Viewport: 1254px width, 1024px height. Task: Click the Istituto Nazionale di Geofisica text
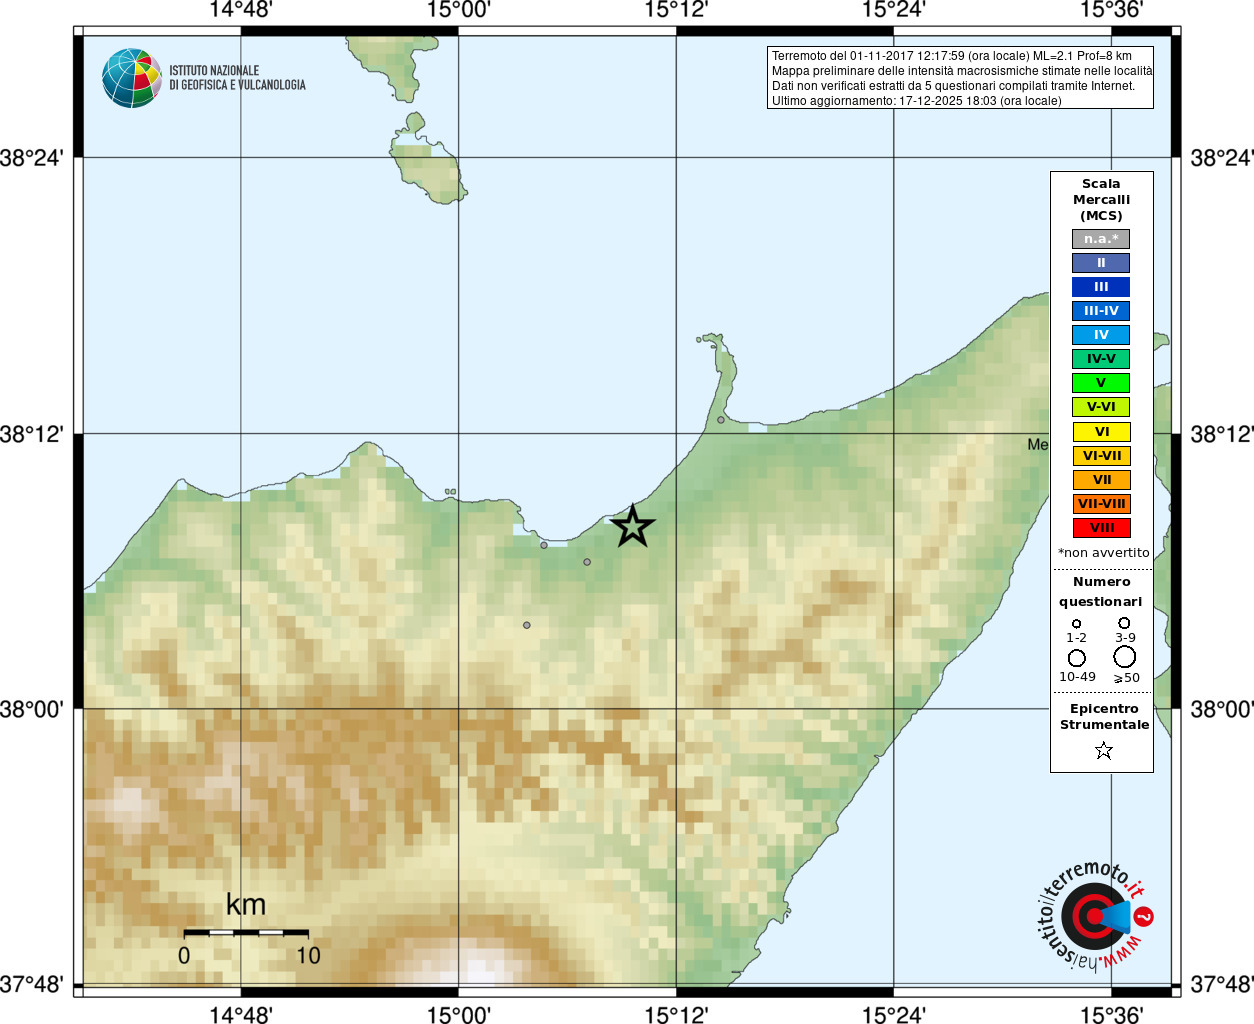coord(237,78)
